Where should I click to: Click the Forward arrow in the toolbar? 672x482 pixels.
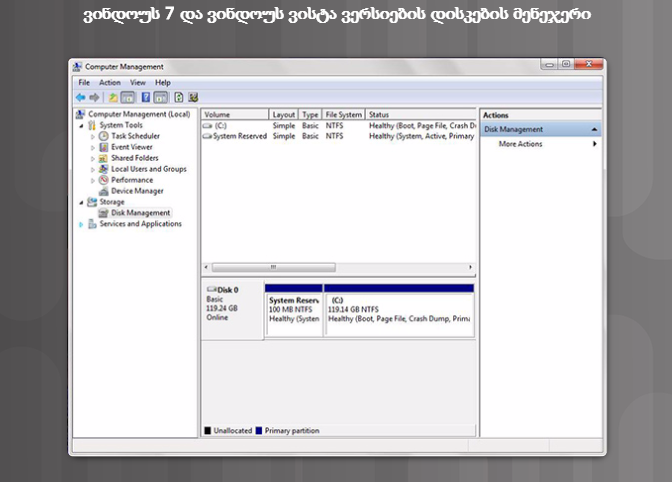point(94,98)
